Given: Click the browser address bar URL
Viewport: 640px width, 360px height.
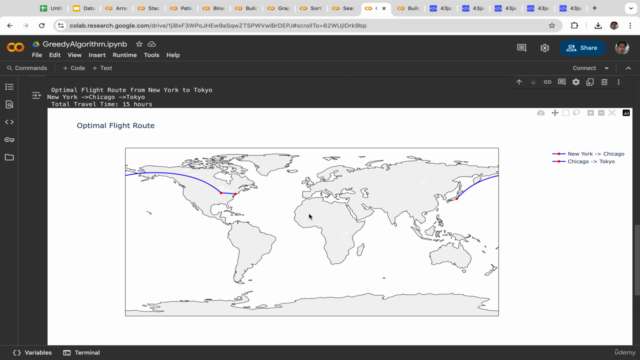Looking at the screenshot, I should point(218,25).
